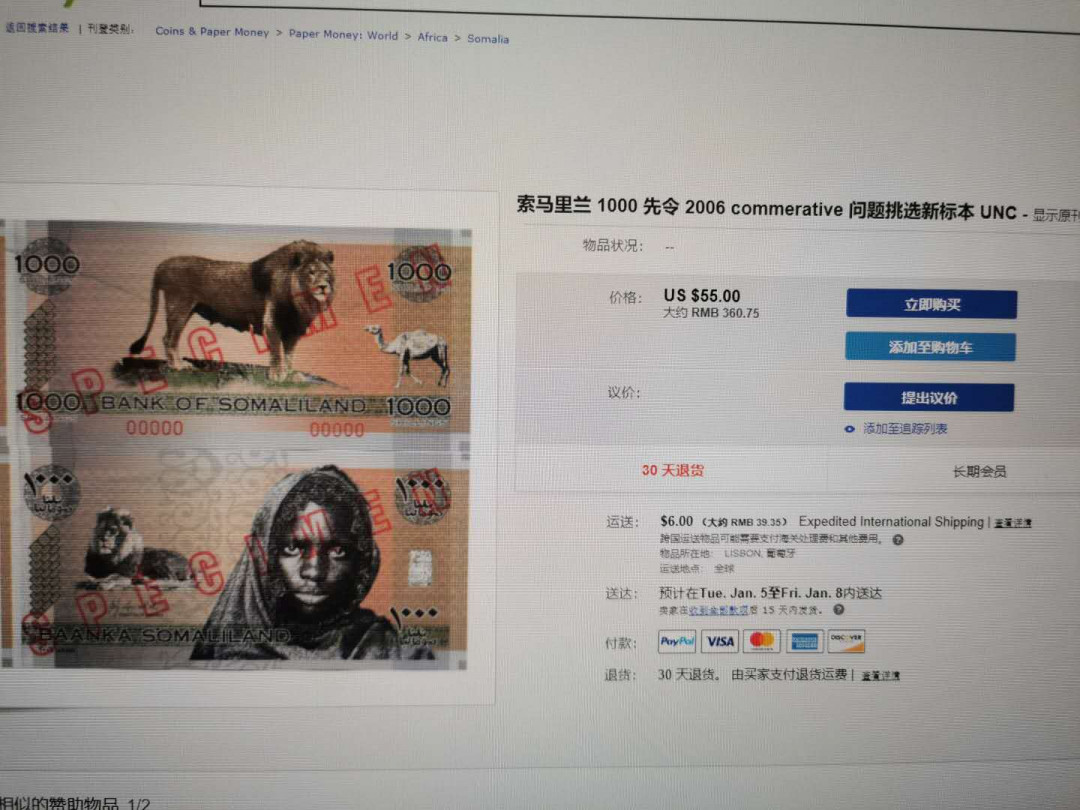Screen dimensions: 1080x810
Task: Click the 提出议价 make offer button
Action: (x=928, y=397)
